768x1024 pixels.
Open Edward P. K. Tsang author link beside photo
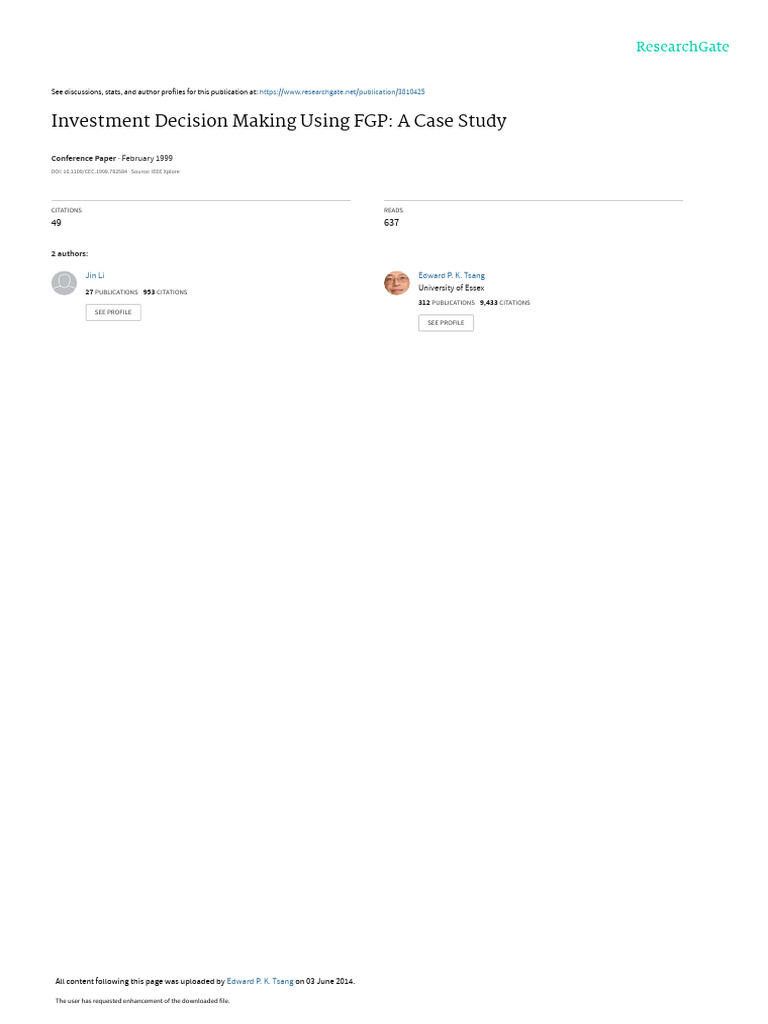tap(451, 276)
